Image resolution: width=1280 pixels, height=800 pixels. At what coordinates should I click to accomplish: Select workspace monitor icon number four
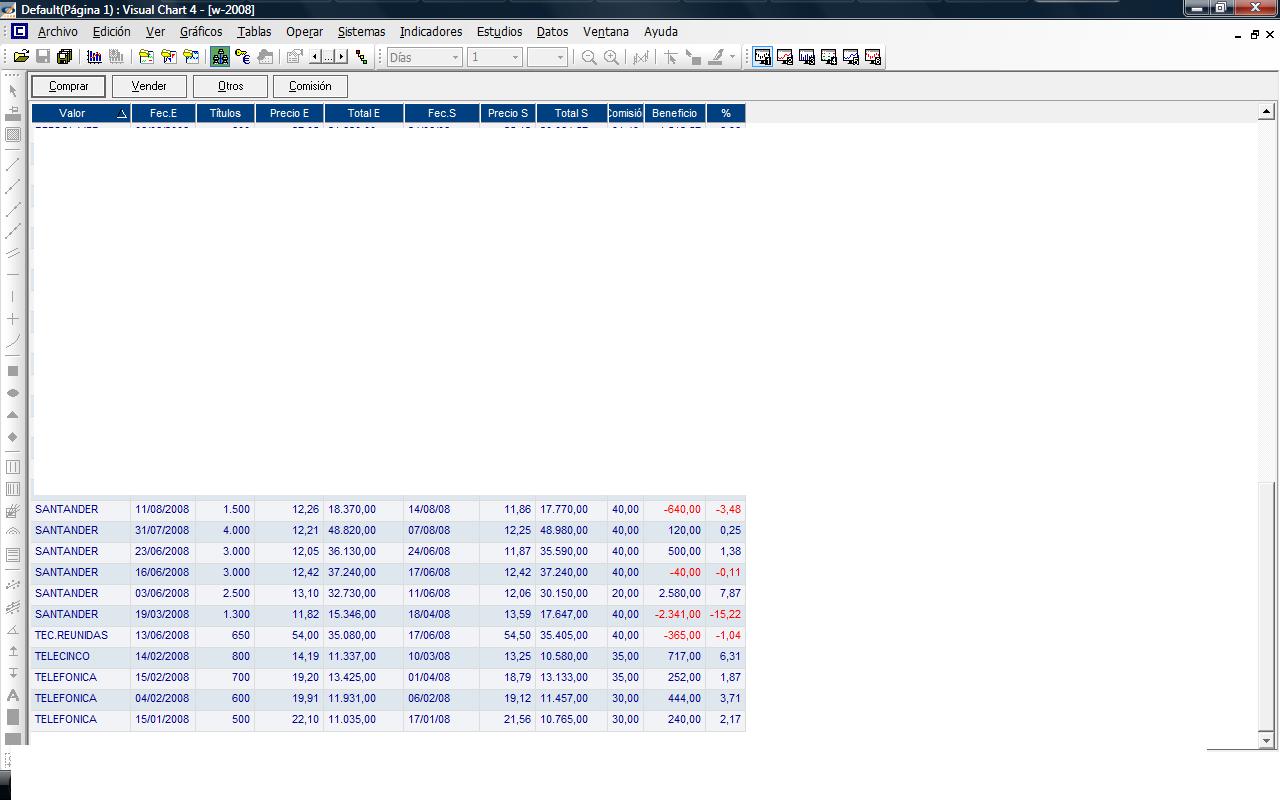(x=829, y=57)
